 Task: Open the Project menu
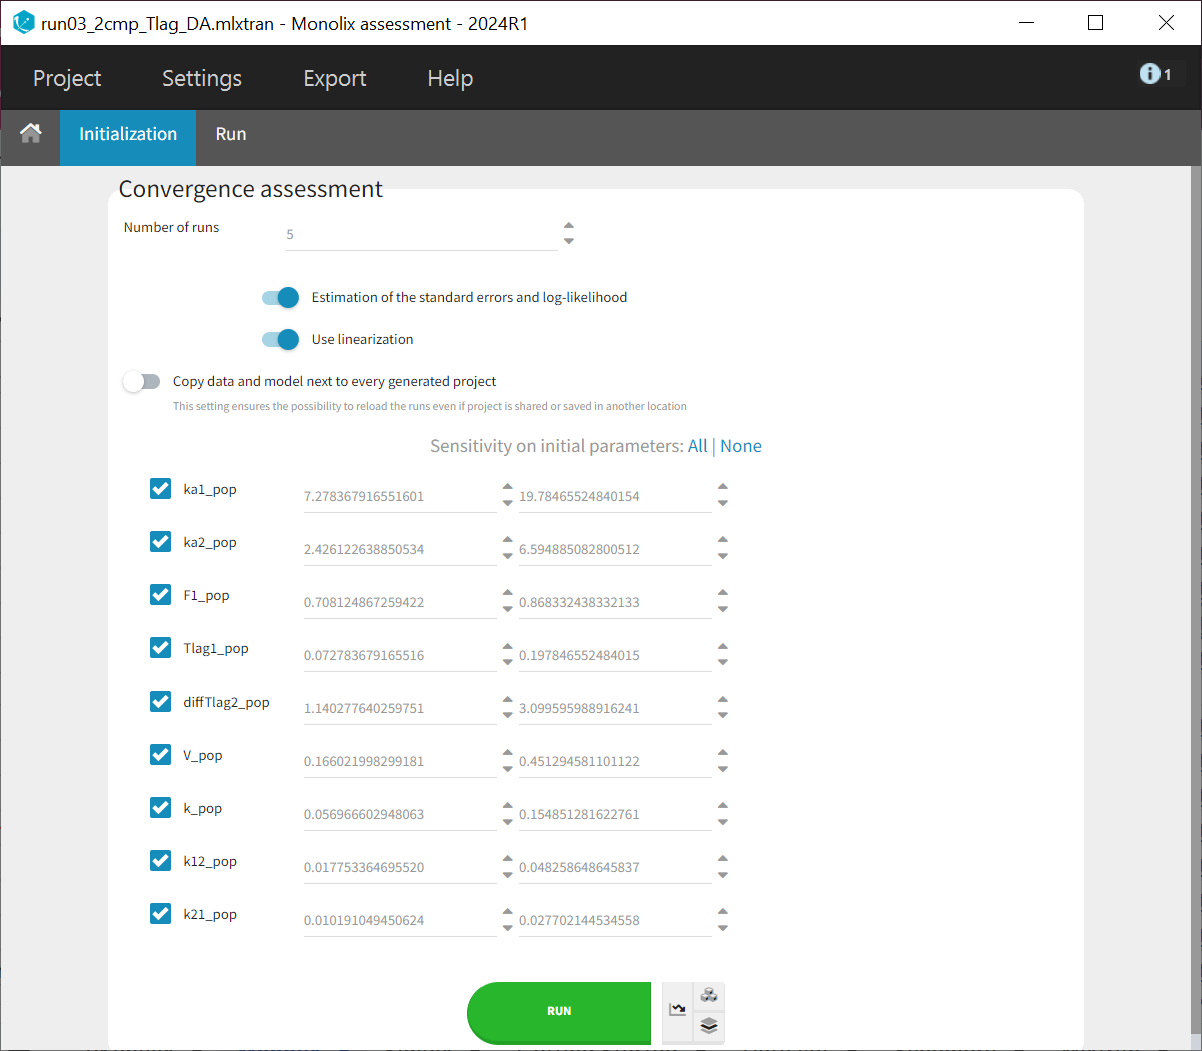(67, 78)
